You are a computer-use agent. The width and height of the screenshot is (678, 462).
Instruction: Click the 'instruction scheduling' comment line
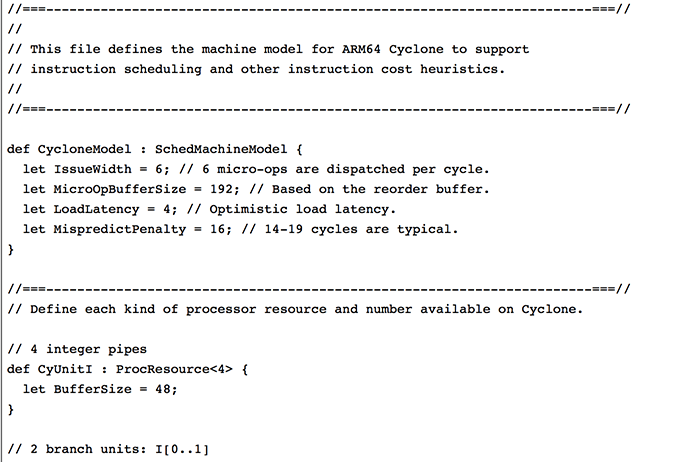point(256,69)
